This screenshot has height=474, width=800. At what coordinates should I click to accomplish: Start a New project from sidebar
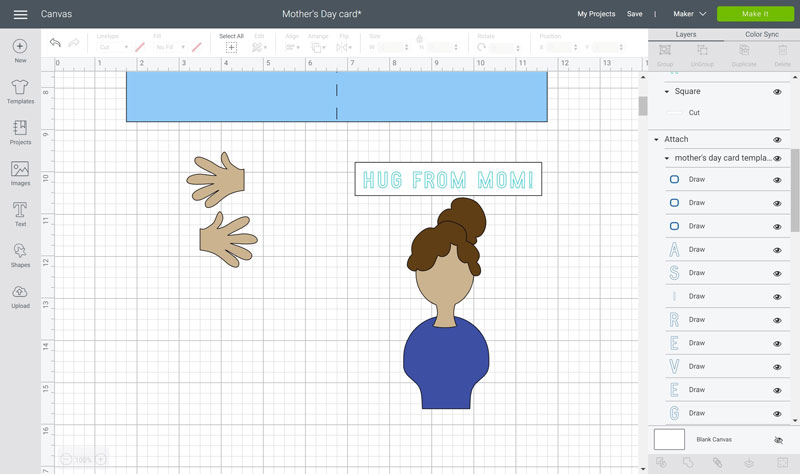[20, 51]
